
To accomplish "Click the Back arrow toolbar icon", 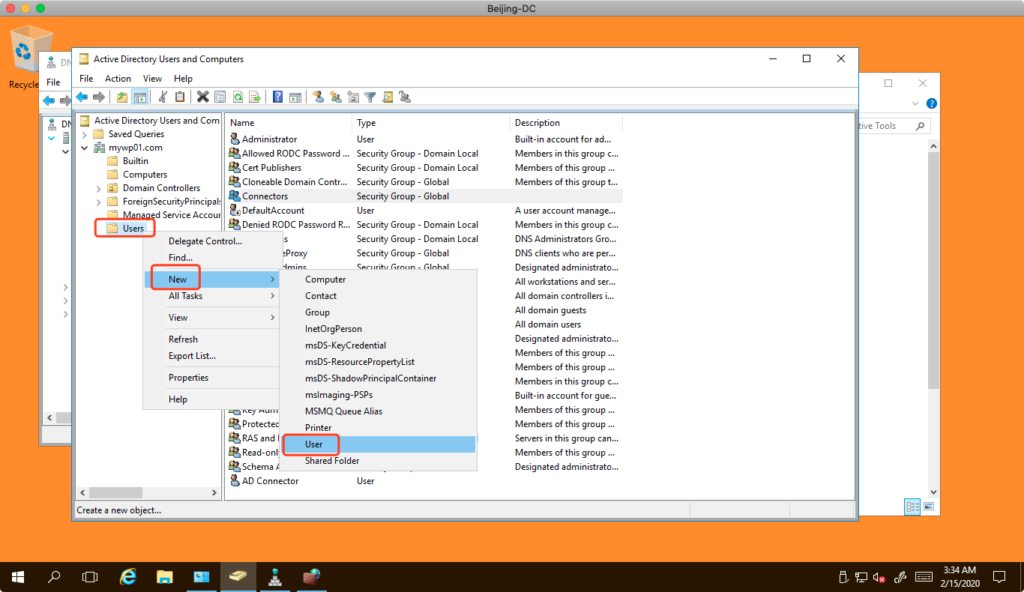I will 82,97.
